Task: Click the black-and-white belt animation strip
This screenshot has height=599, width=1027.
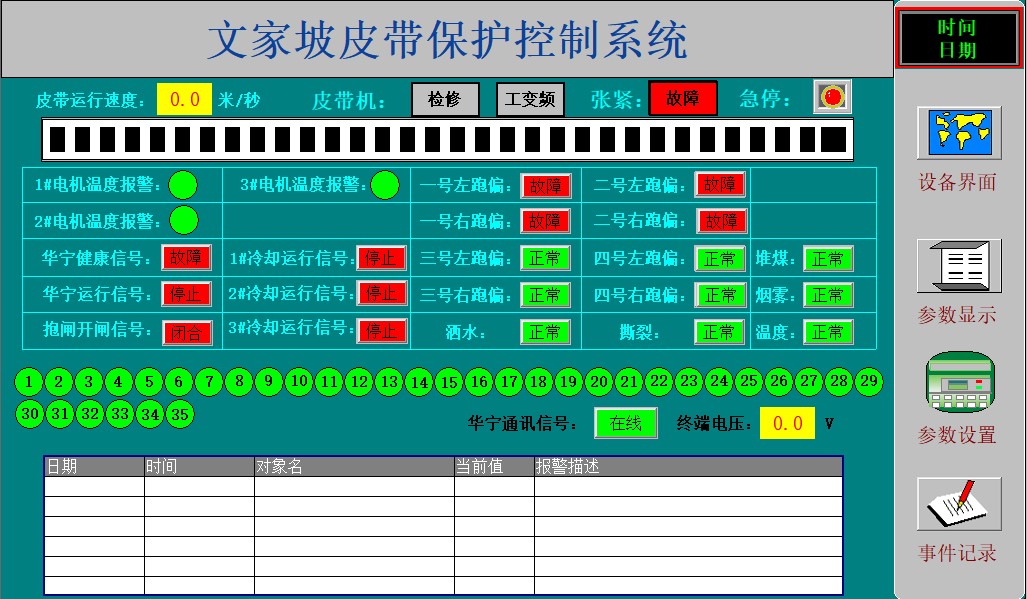Action: pyautogui.click(x=448, y=139)
